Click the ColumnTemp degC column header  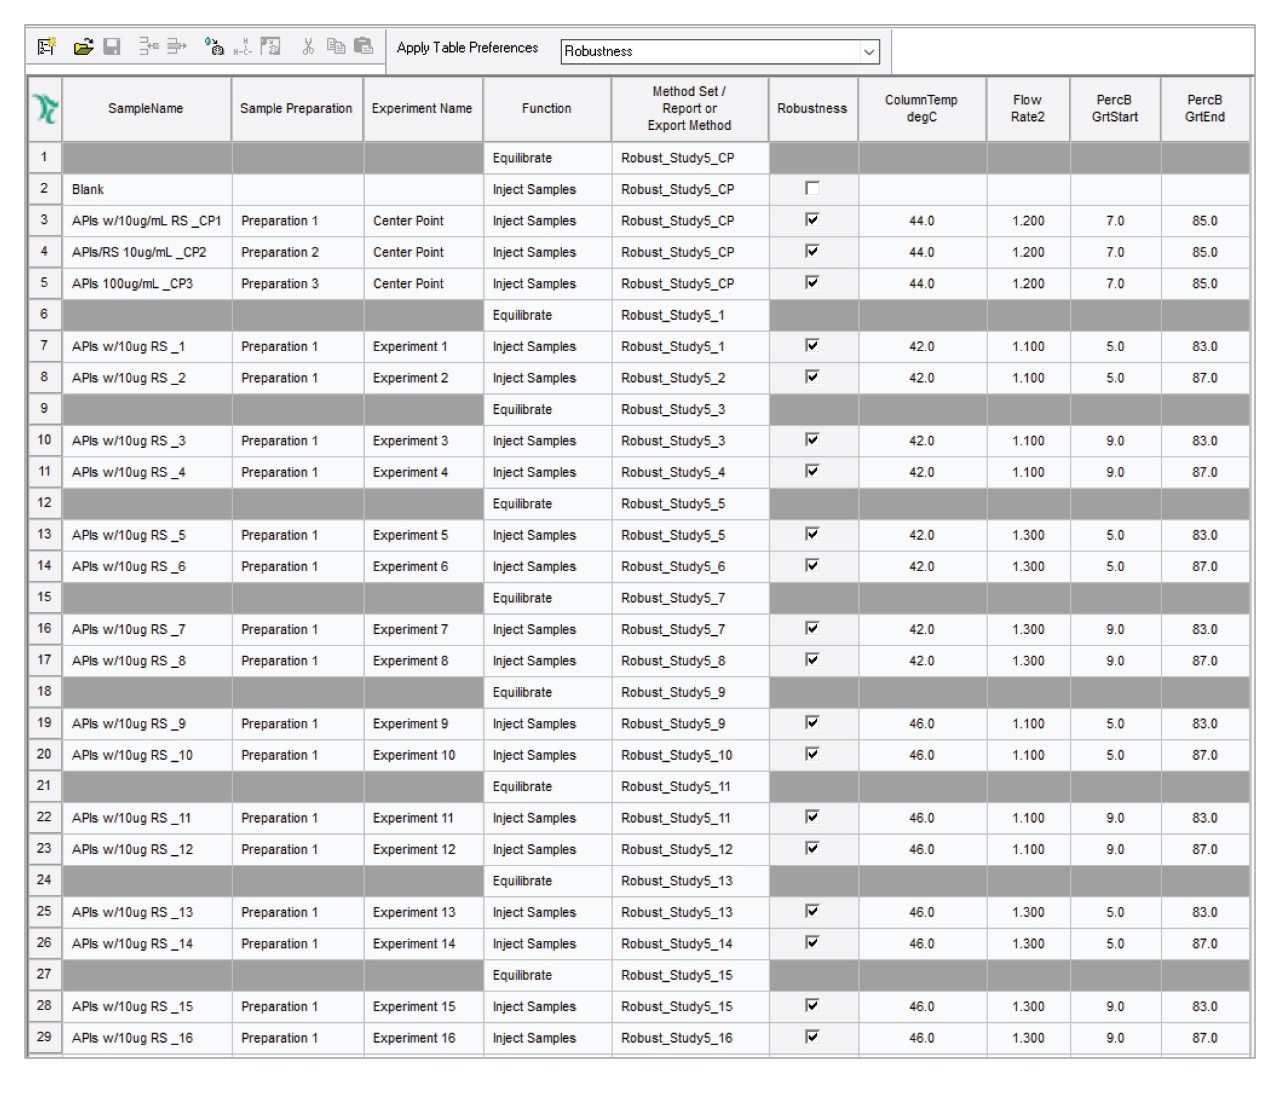click(921, 108)
